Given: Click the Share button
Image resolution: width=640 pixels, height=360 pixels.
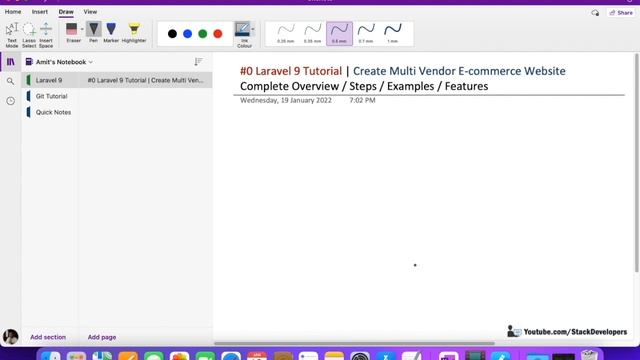Looking at the screenshot, I should (x=621, y=13).
